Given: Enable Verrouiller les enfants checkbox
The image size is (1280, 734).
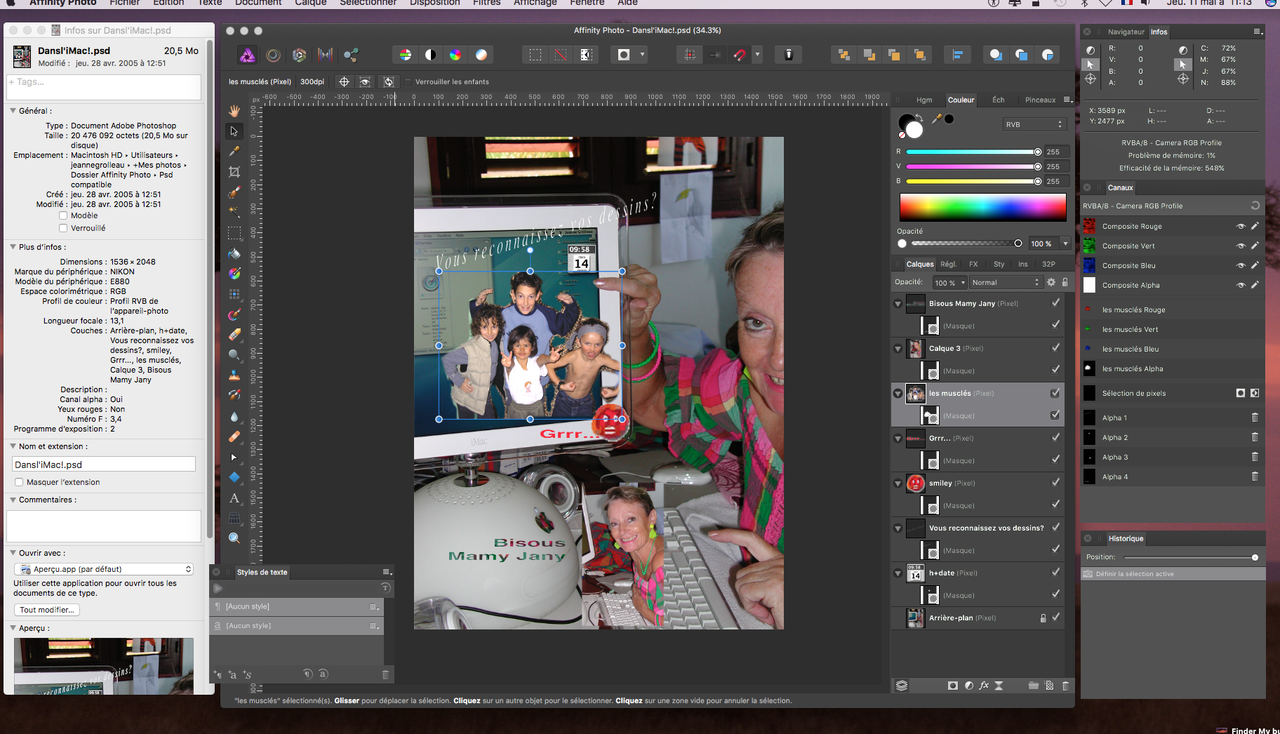Looking at the screenshot, I should [406, 81].
